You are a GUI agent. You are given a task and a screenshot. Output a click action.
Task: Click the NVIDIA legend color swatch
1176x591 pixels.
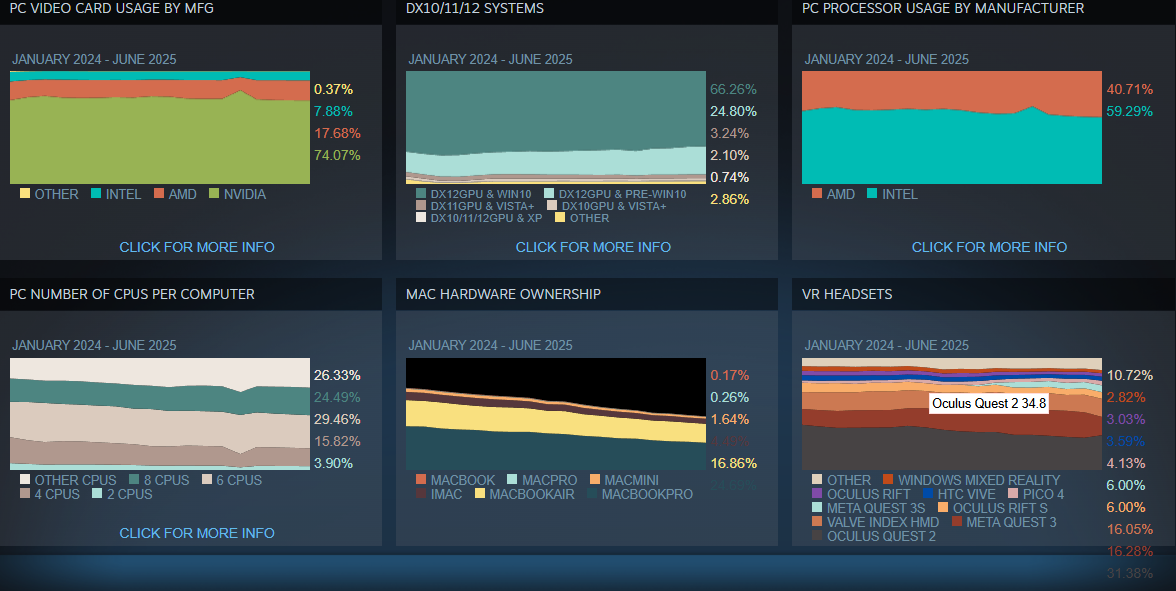coord(213,194)
